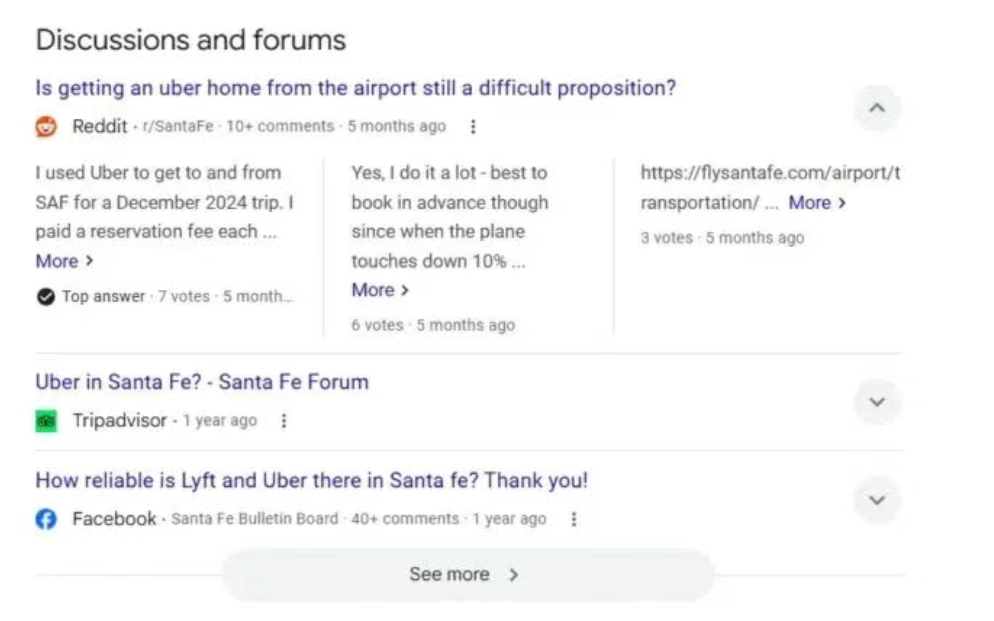Expand the Facebook Lyft and Uber result

(877, 501)
